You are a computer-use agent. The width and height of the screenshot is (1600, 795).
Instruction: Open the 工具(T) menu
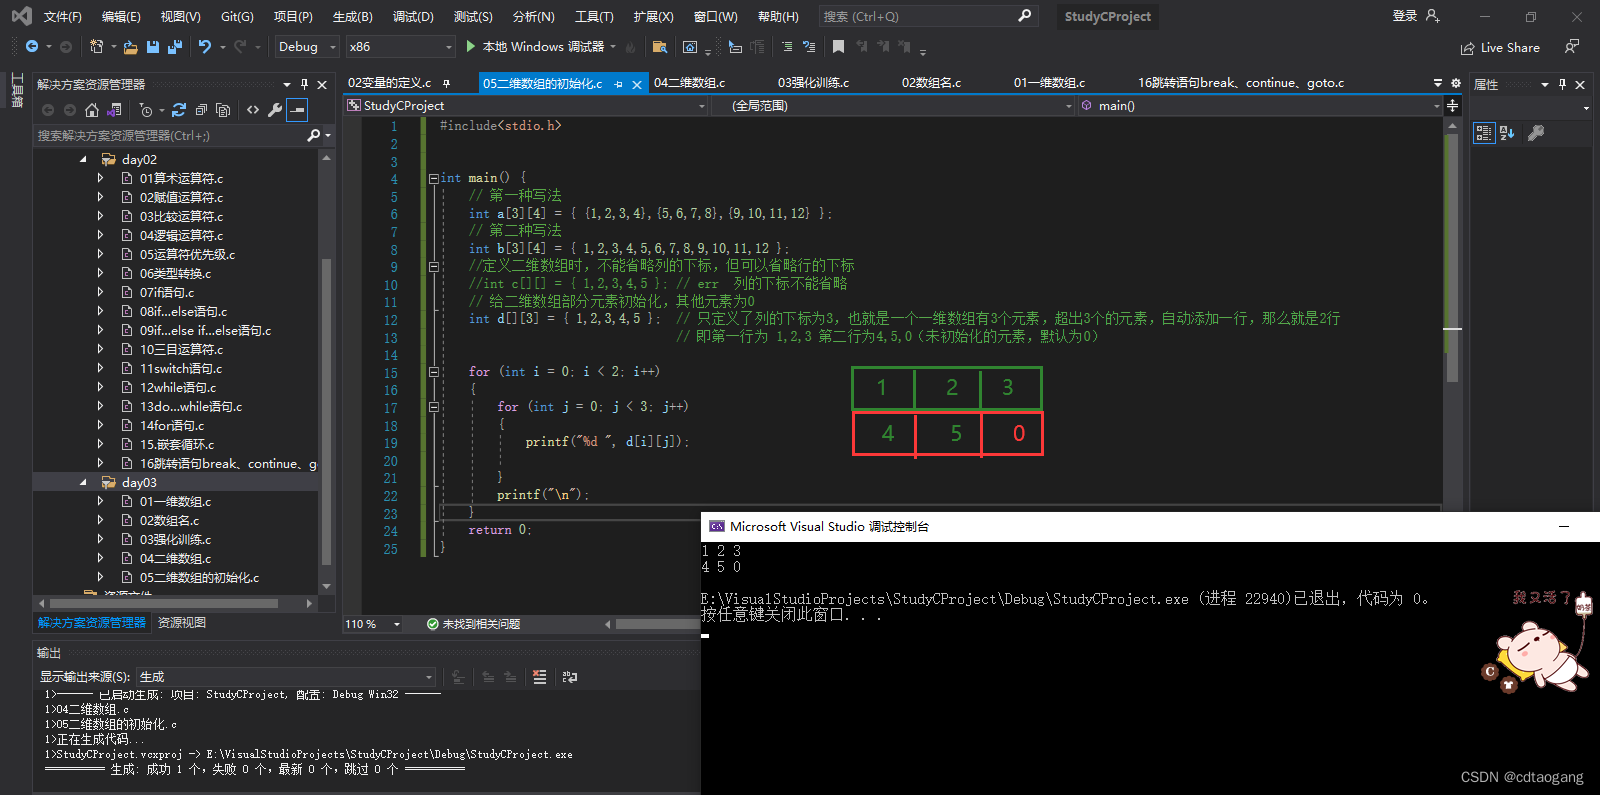tap(594, 16)
